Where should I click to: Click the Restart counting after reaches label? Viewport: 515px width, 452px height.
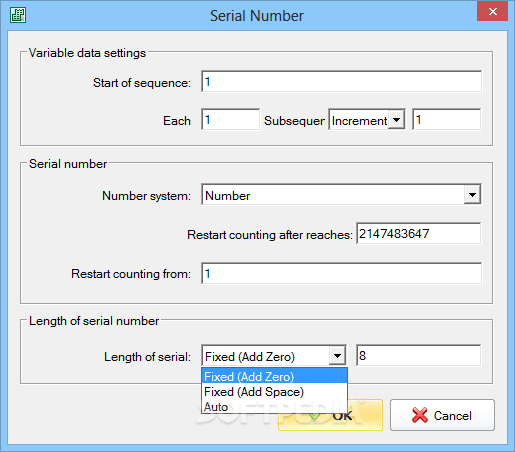click(x=270, y=235)
